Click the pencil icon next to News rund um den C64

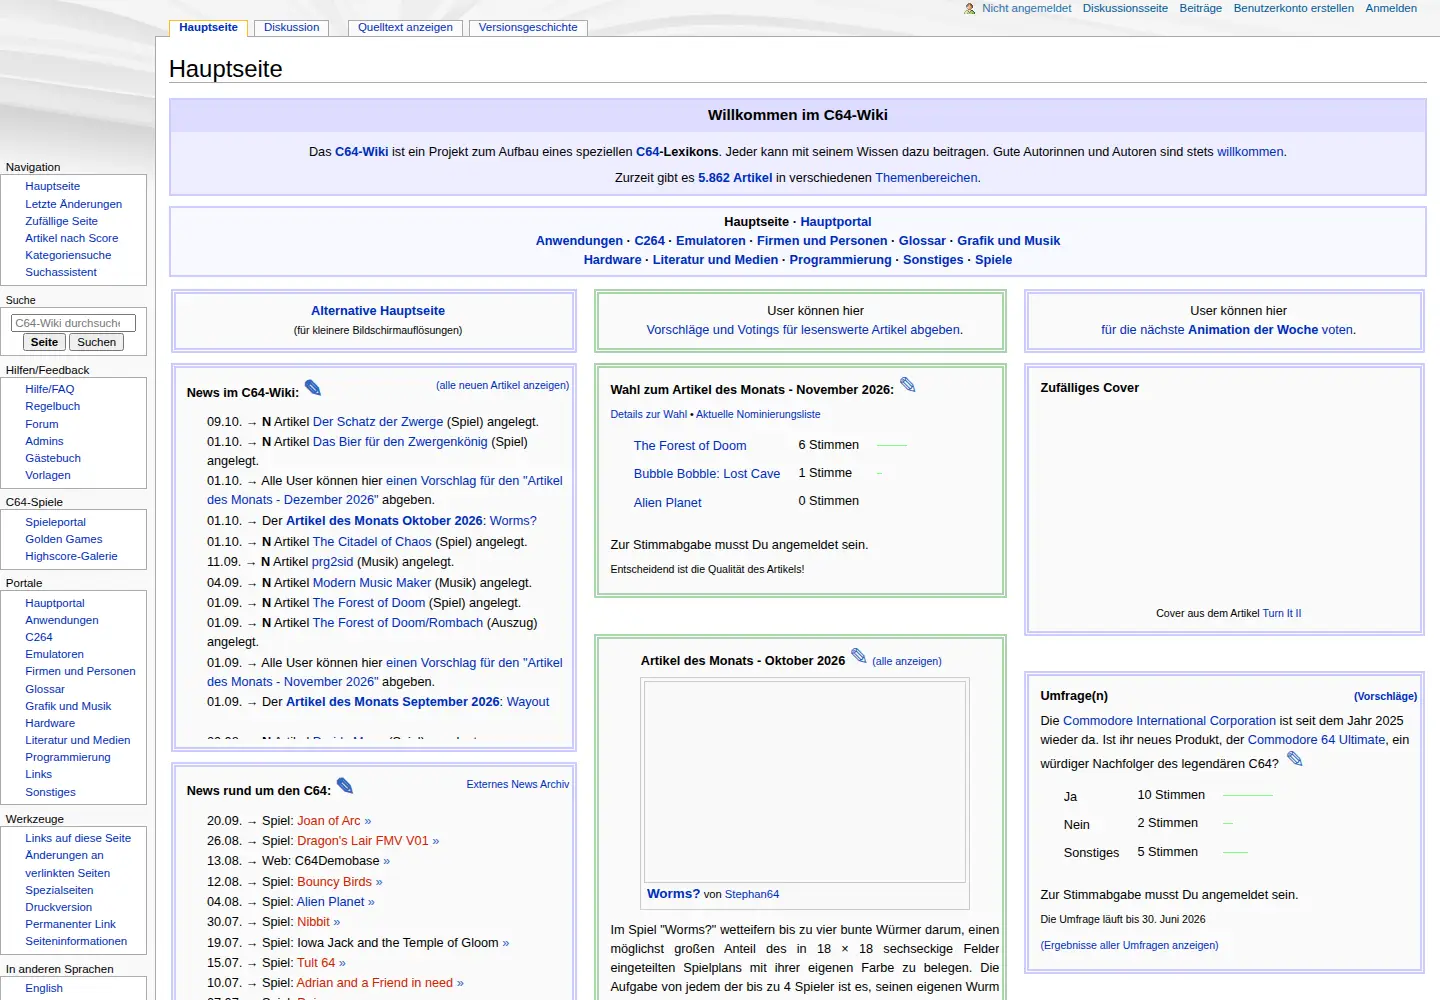[345, 786]
